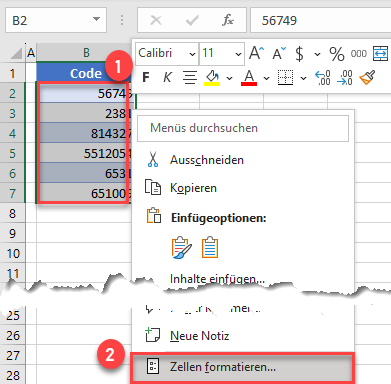This screenshot has height=384, width=391.
Task: Apply red font color A
Action: coord(249,78)
